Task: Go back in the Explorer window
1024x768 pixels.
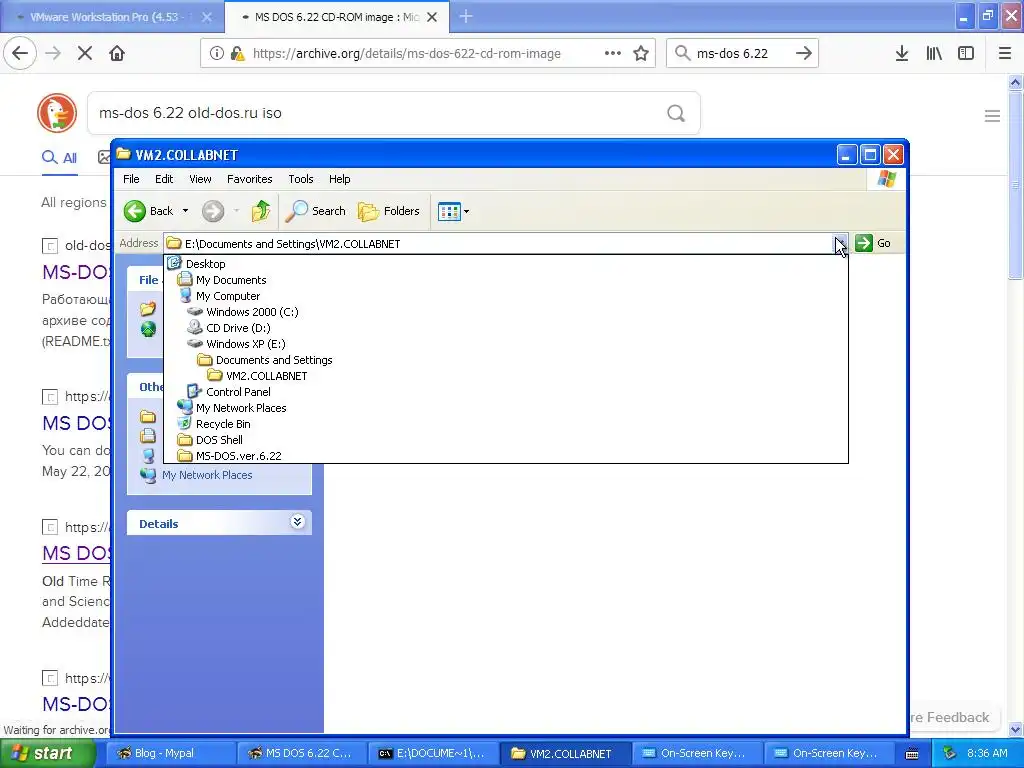Action: [x=149, y=211]
